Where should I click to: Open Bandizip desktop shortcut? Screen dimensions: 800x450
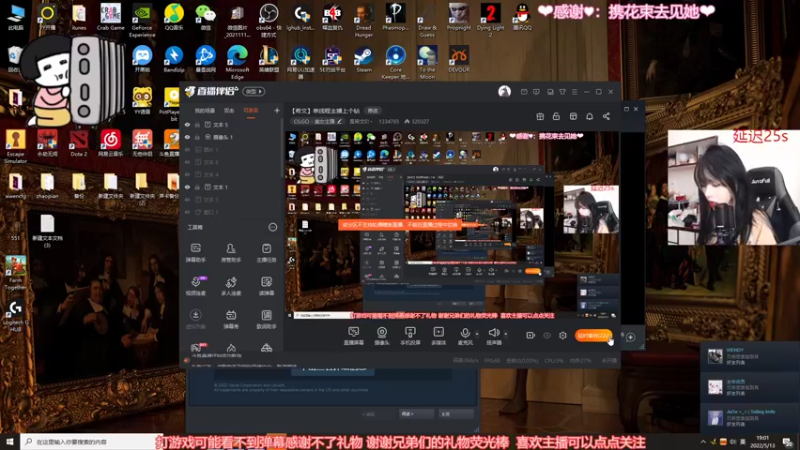click(173, 59)
